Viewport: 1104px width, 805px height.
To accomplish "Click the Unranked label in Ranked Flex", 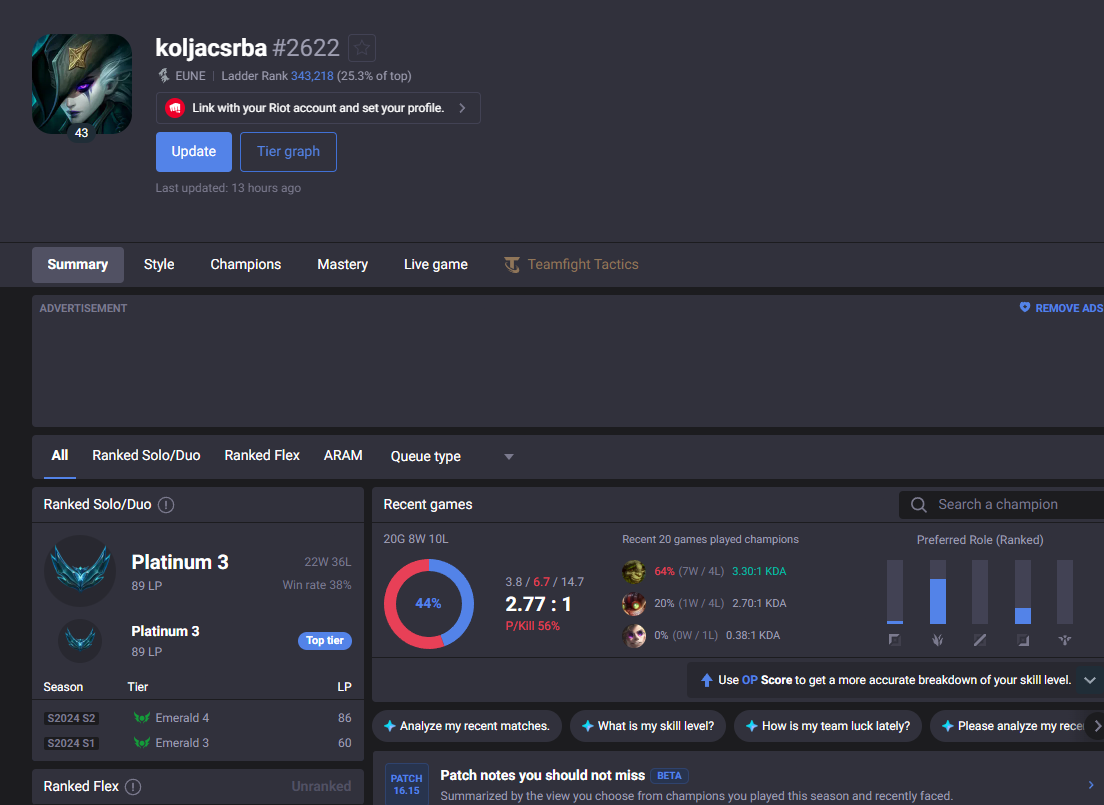I will click(x=321, y=786).
